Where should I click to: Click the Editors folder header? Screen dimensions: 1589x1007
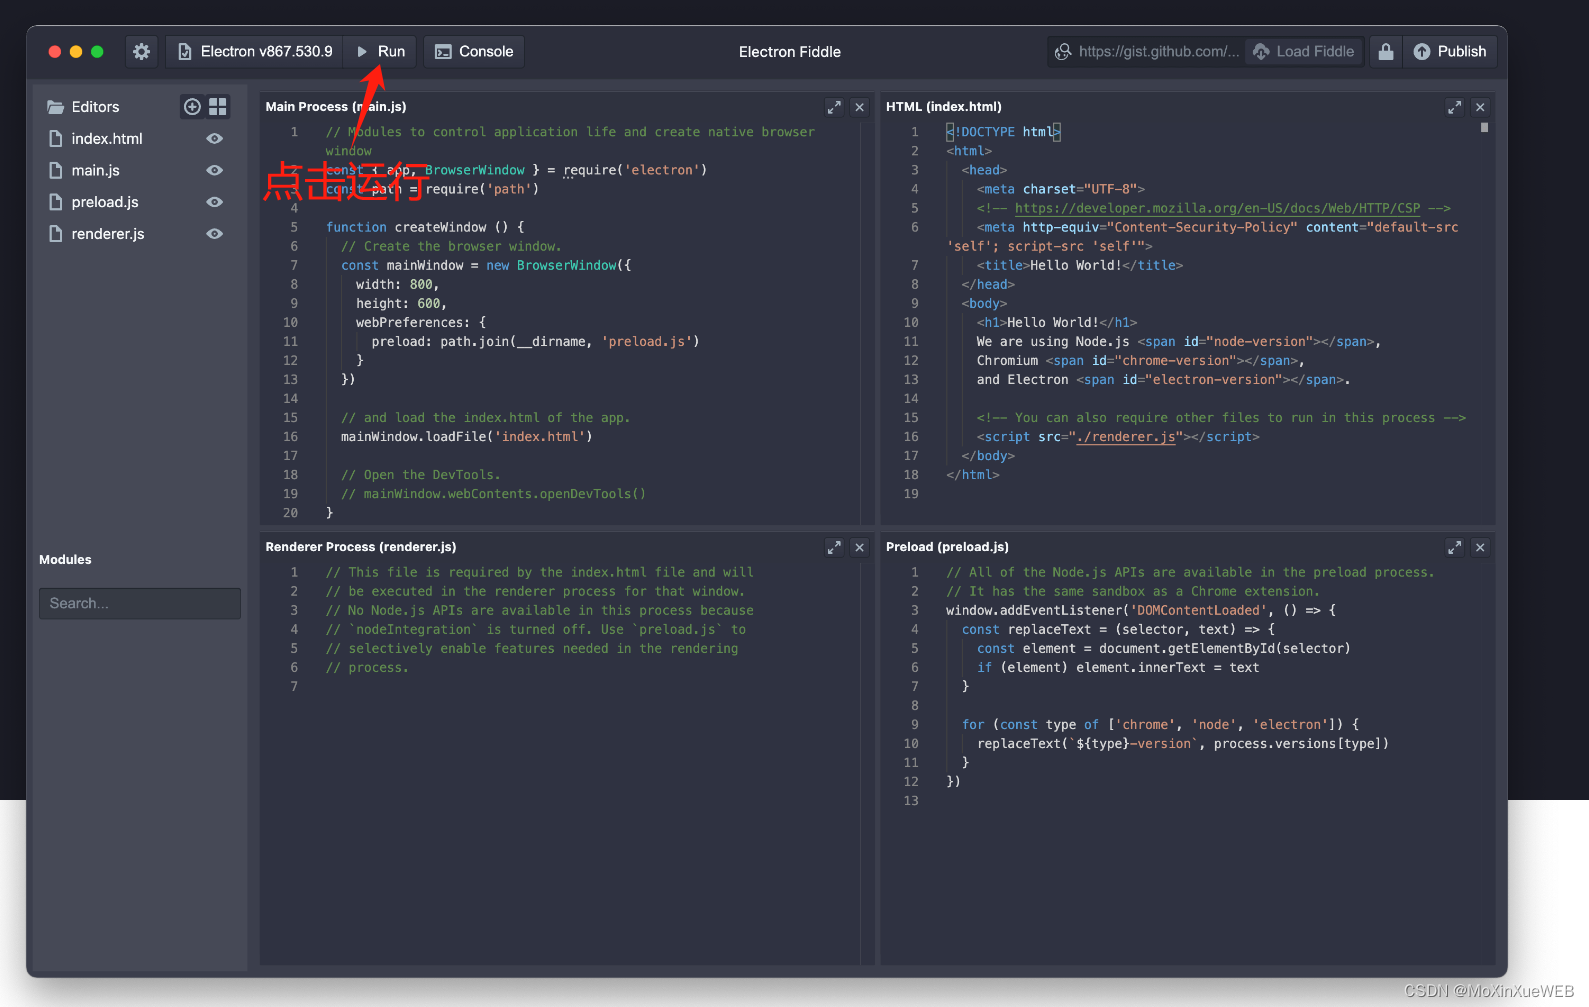[84, 107]
